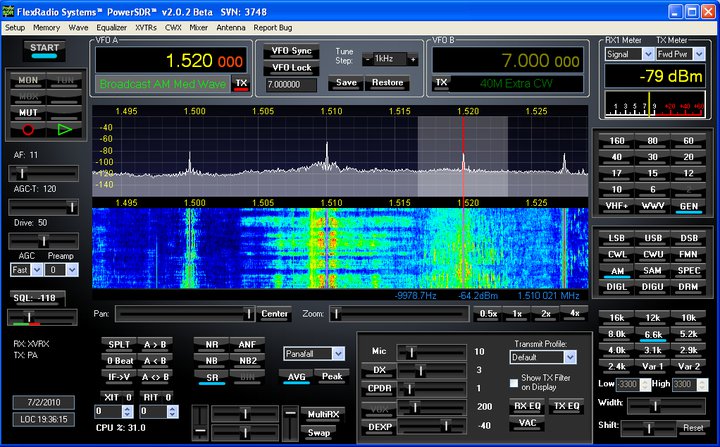This screenshot has width=720, height=447.
Task: Open the Equalizer menu
Action: tap(112, 28)
